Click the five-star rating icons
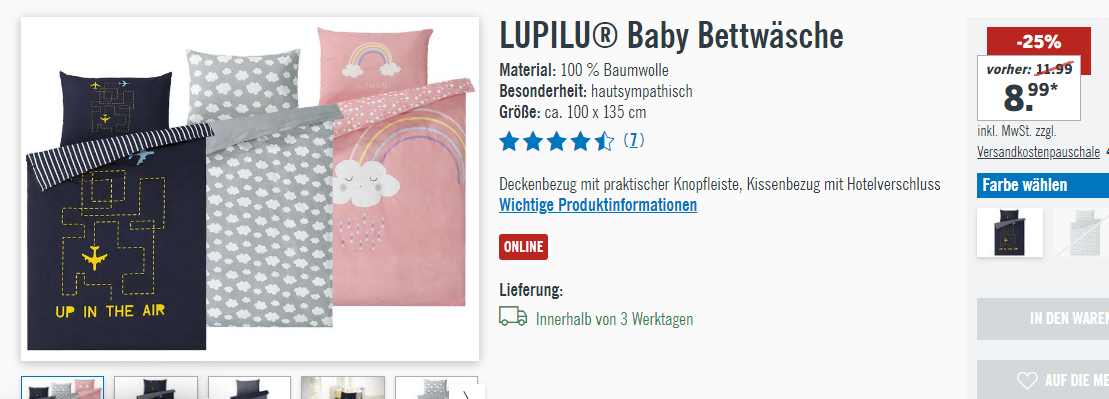 pos(557,142)
